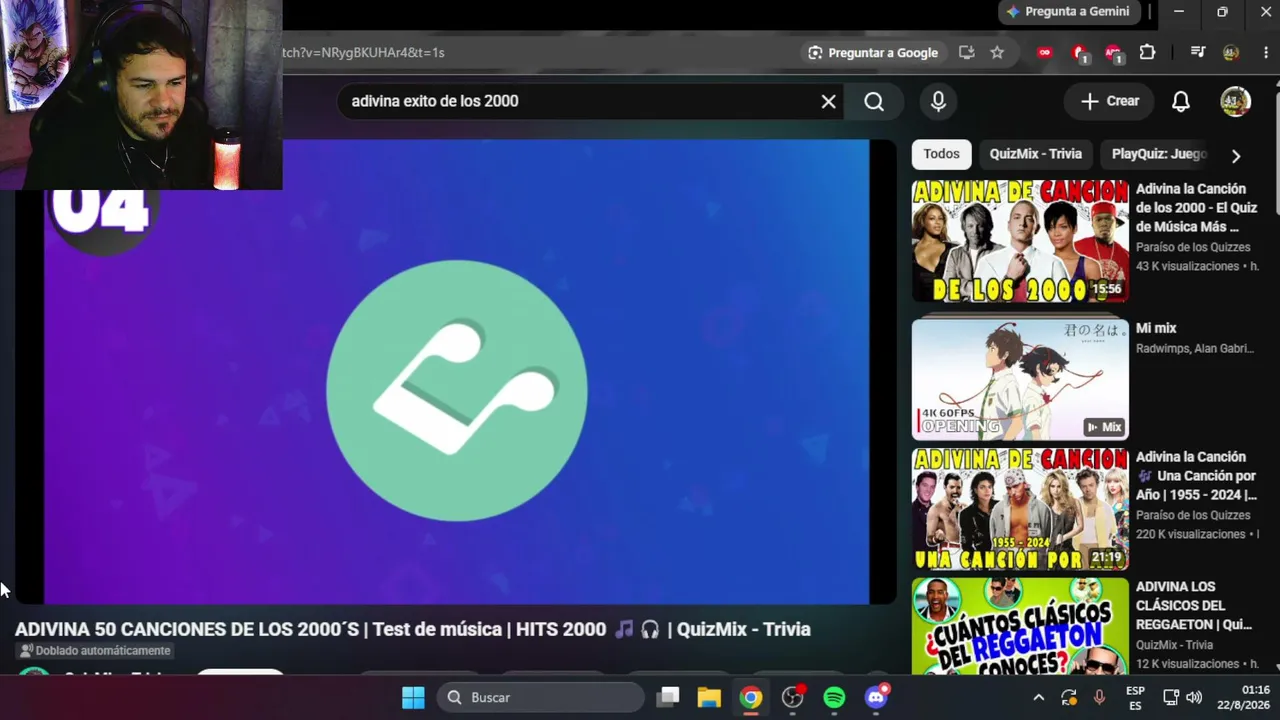Click title 'ADIVINA LOS CLÁSICOS DEL REGGAETON'
Viewport: 1280px width, 720px height.
(1194, 605)
